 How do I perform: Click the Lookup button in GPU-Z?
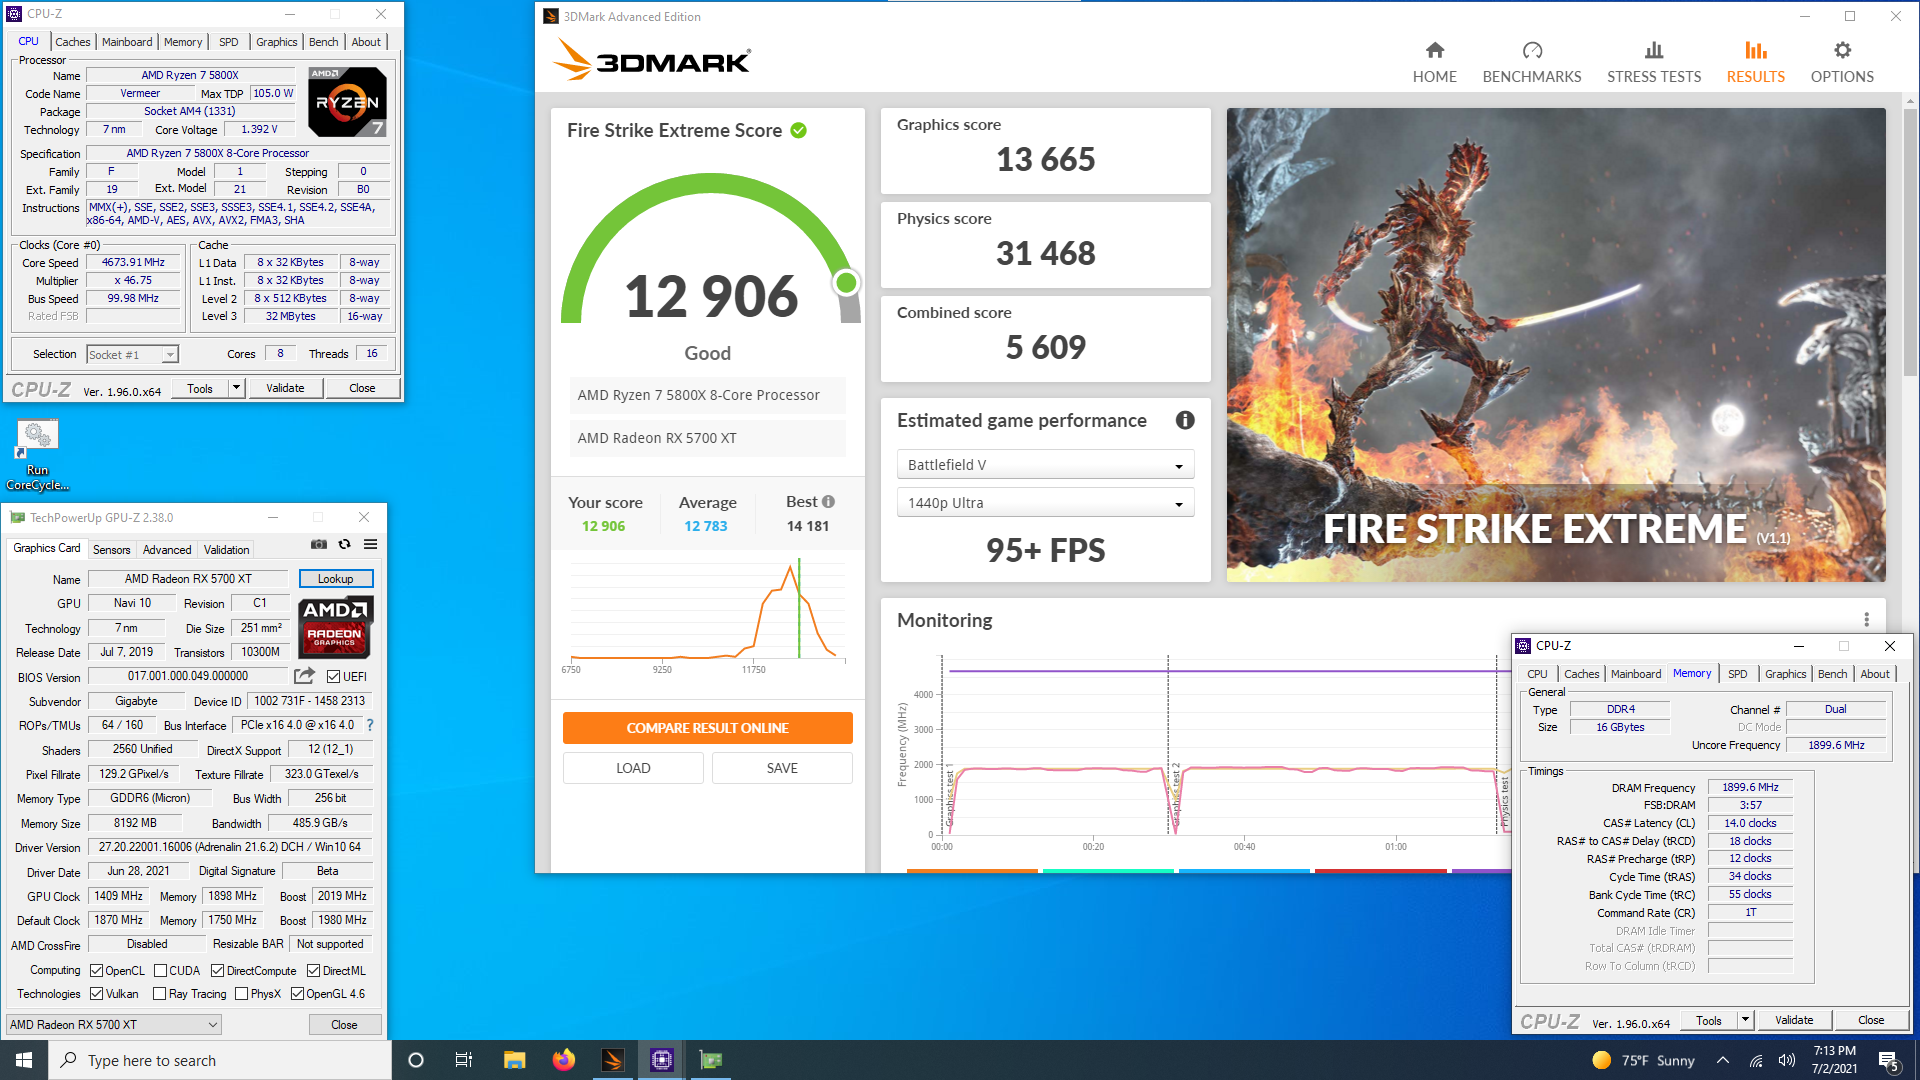point(336,579)
